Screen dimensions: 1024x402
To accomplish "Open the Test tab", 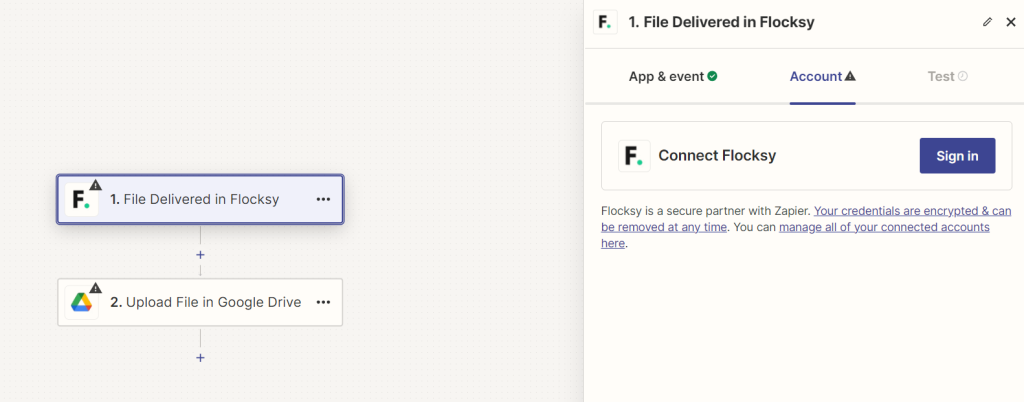I will (x=947, y=76).
